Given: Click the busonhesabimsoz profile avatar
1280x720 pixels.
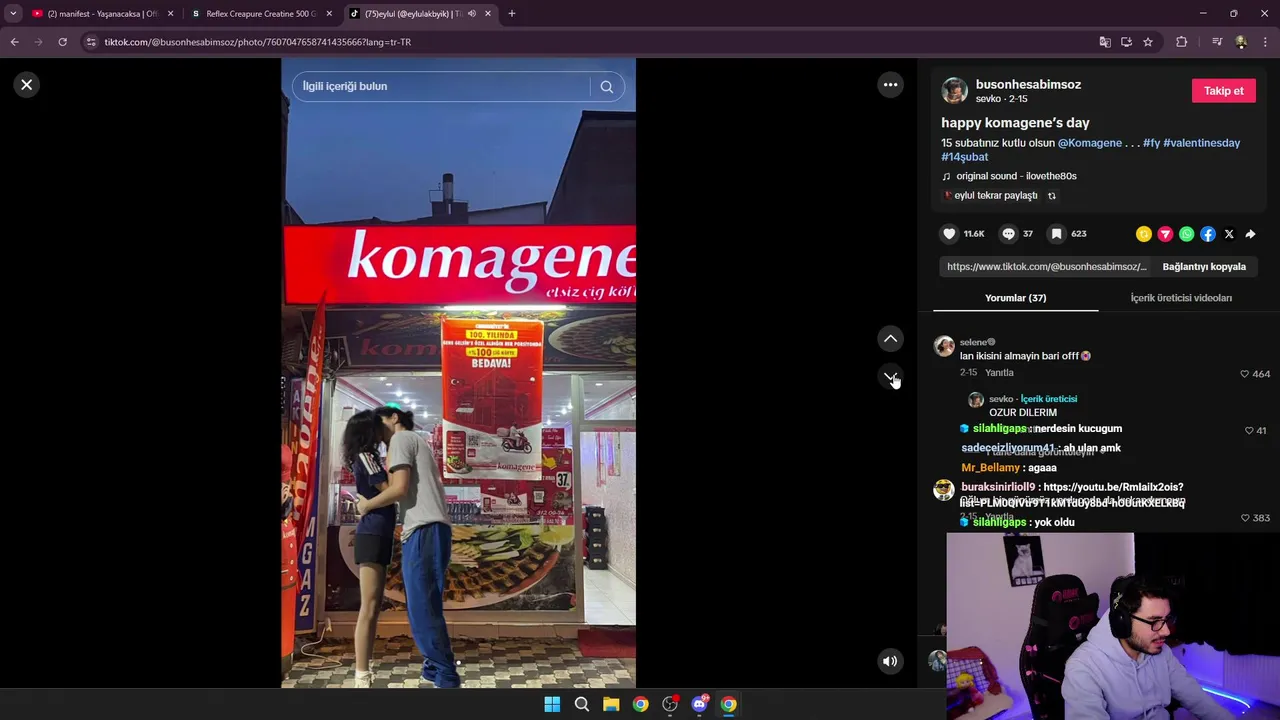Looking at the screenshot, I should [954, 91].
